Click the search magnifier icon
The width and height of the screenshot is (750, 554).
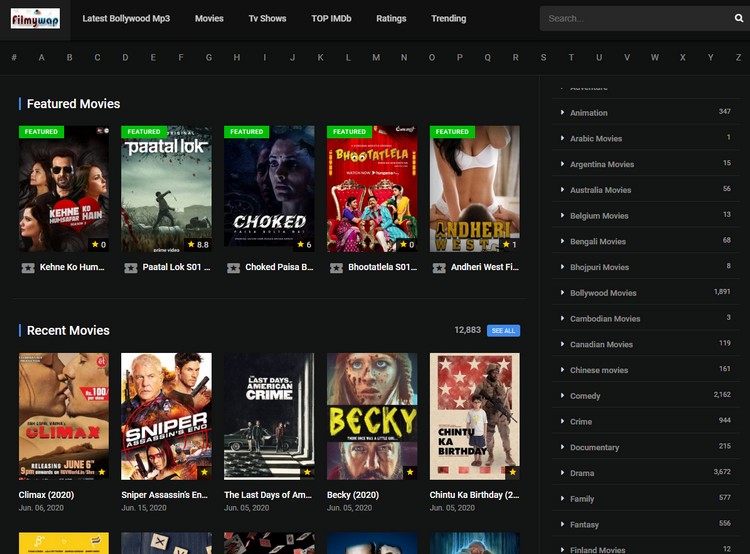tap(739, 18)
